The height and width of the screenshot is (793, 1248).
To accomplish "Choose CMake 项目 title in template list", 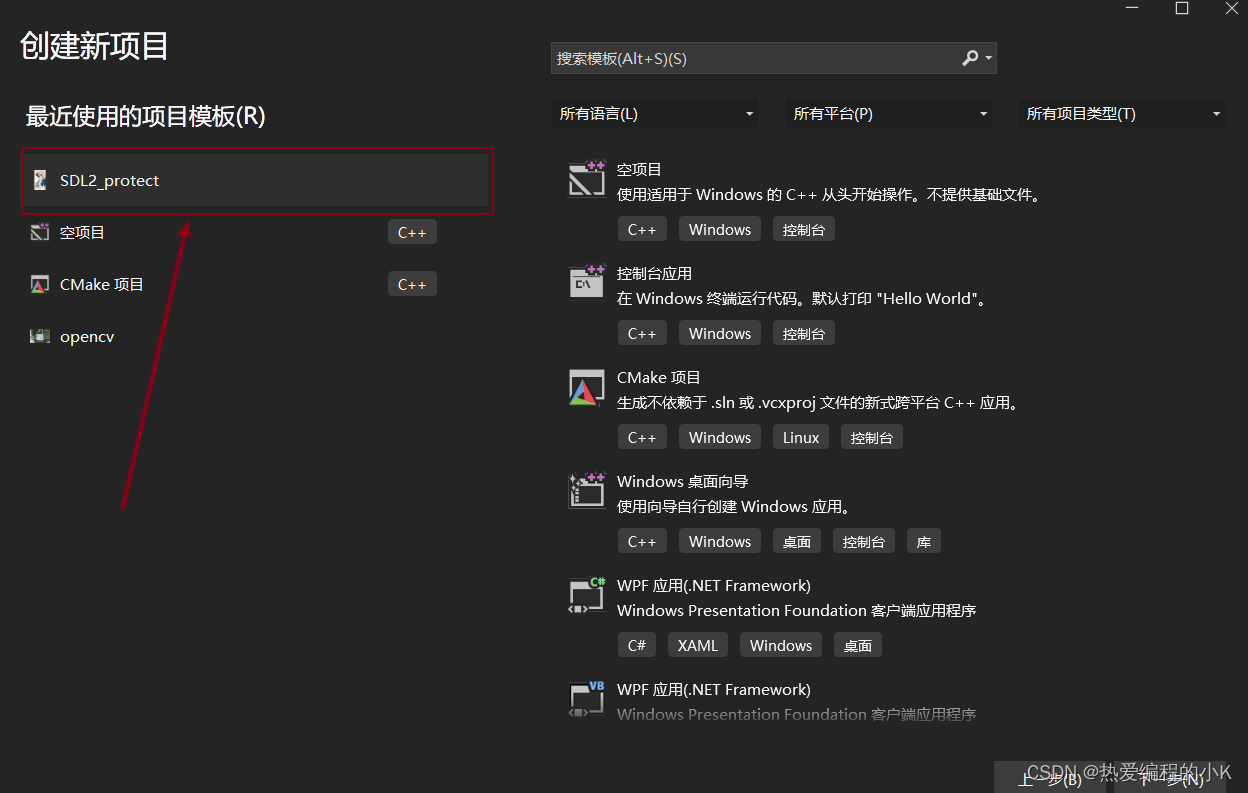I will tap(659, 377).
